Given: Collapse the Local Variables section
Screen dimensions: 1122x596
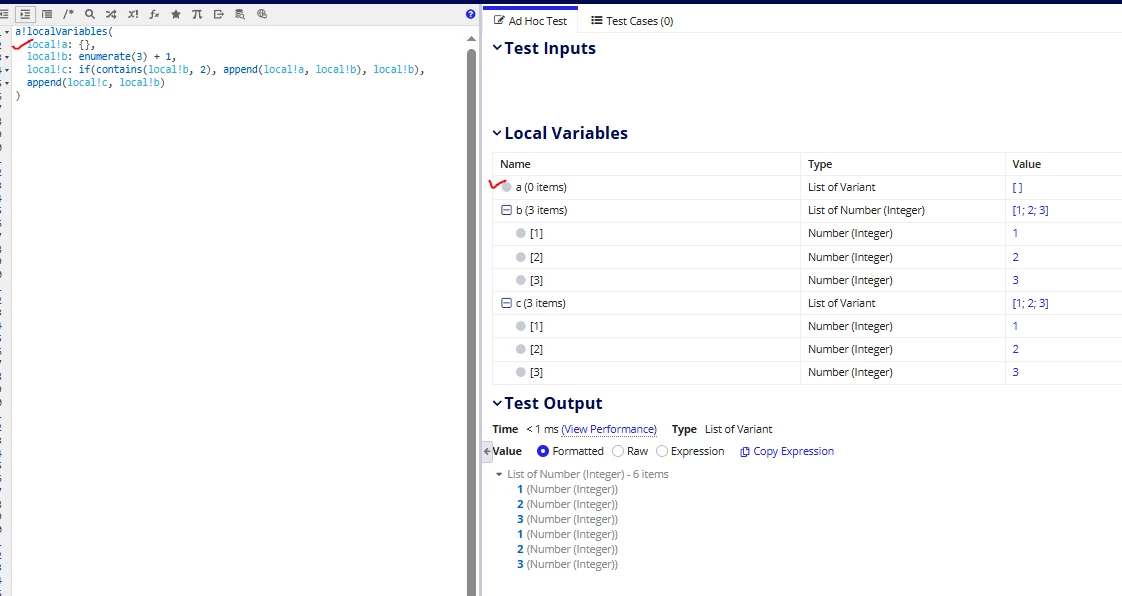Looking at the screenshot, I should (497, 133).
